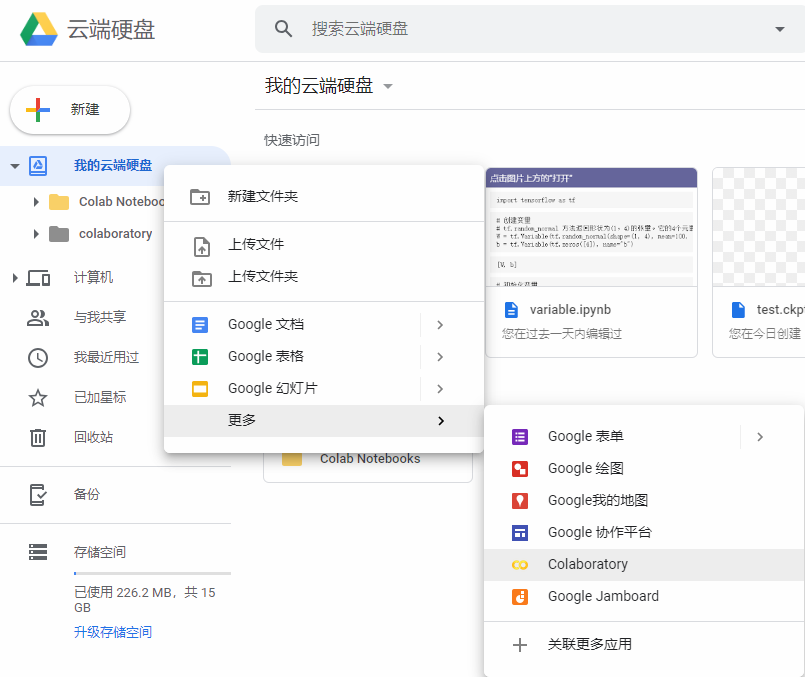This screenshot has width=805, height=677.
Task: Select the colaboratory folder in sidebar
Action: tap(116, 234)
